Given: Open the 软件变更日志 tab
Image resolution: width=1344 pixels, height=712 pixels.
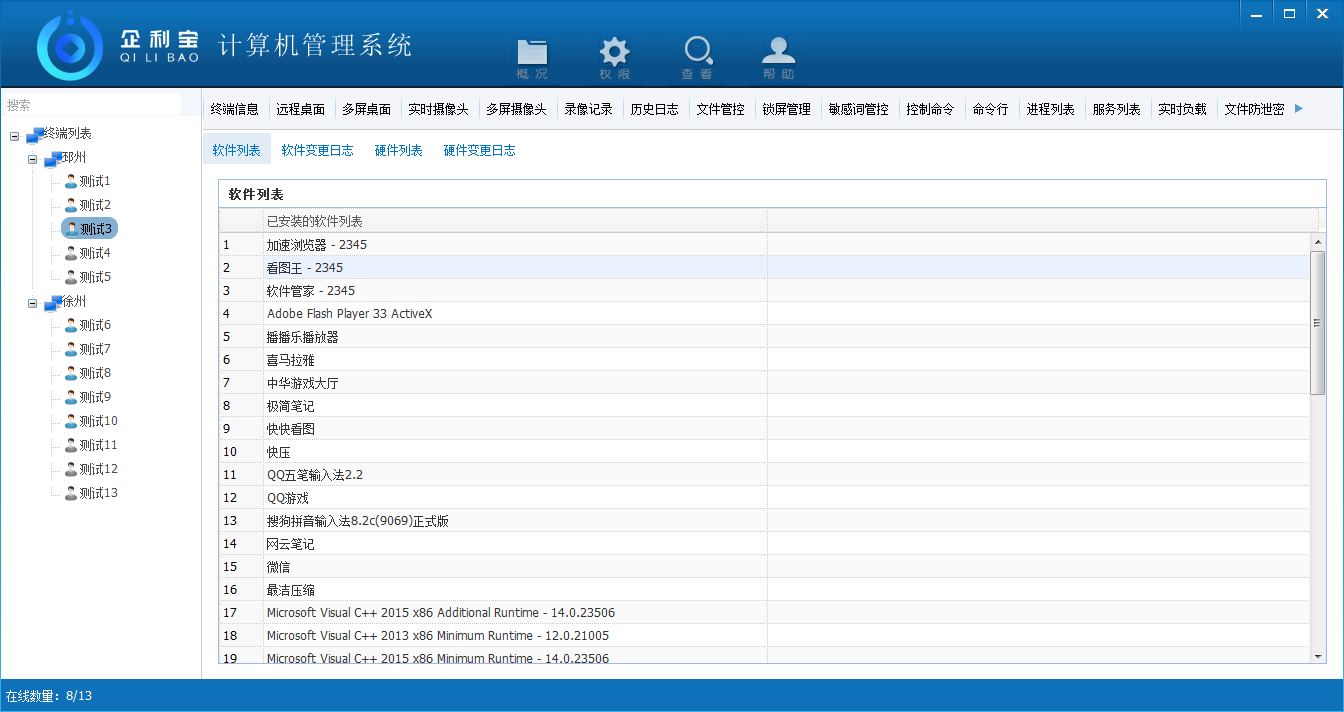Looking at the screenshot, I should click(317, 150).
